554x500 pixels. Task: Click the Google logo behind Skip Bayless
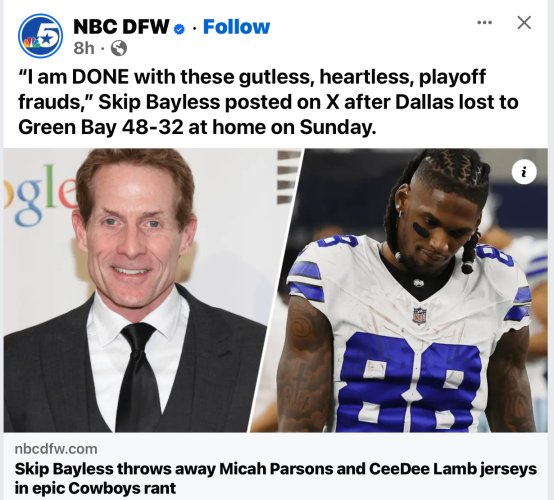41,194
